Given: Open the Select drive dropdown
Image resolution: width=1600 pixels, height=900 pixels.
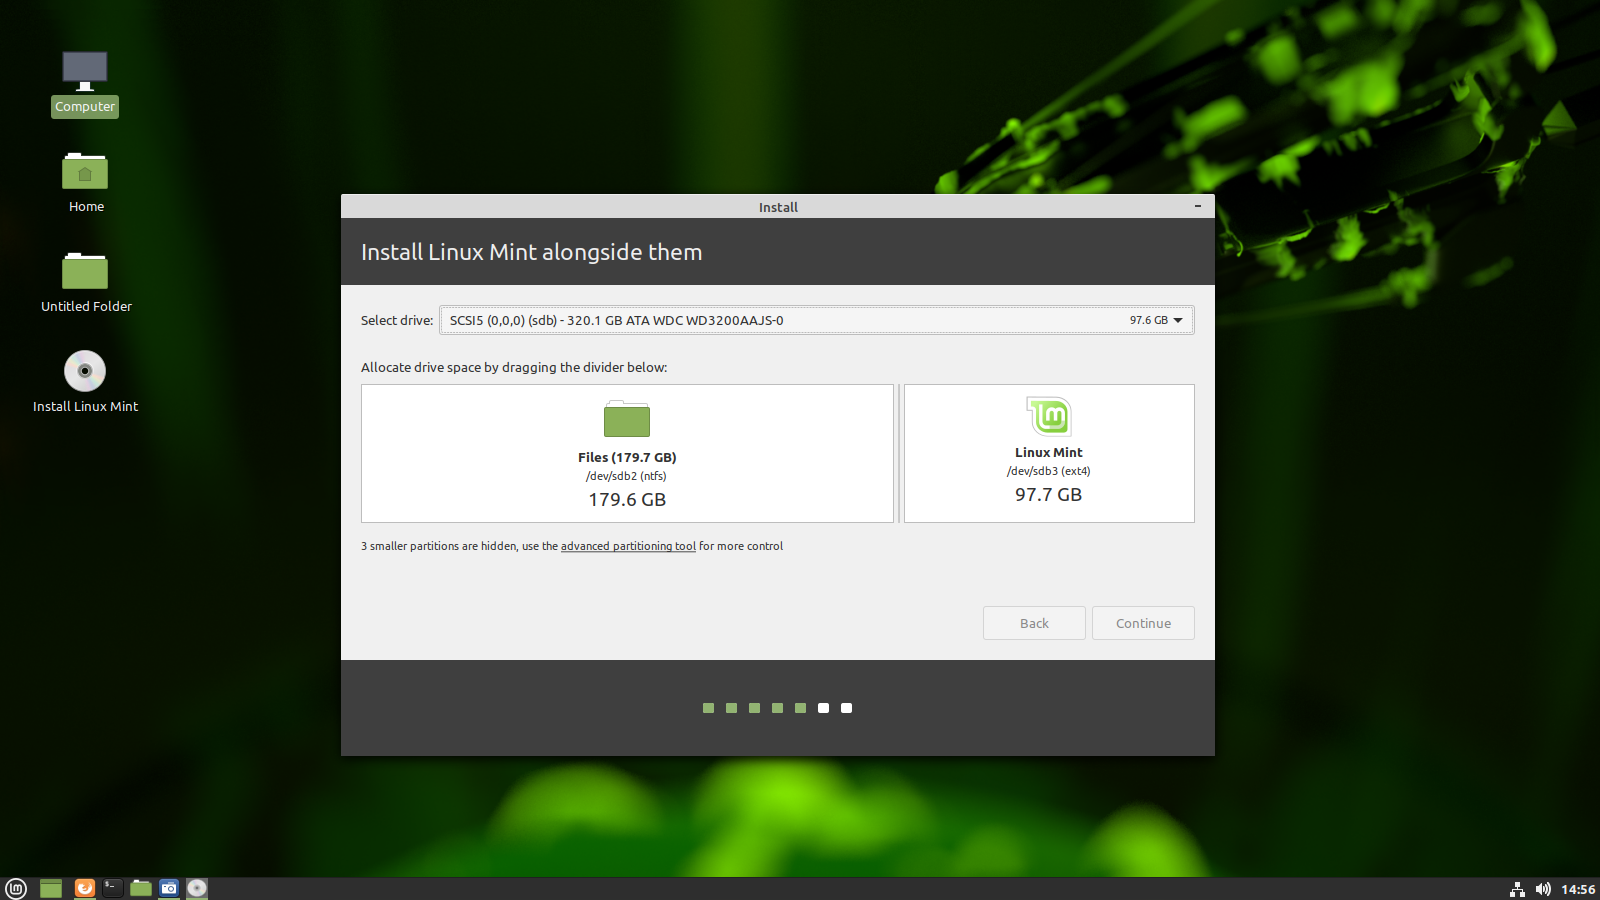Looking at the screenshot, I should pyautogui.click(x=817, y=320).
